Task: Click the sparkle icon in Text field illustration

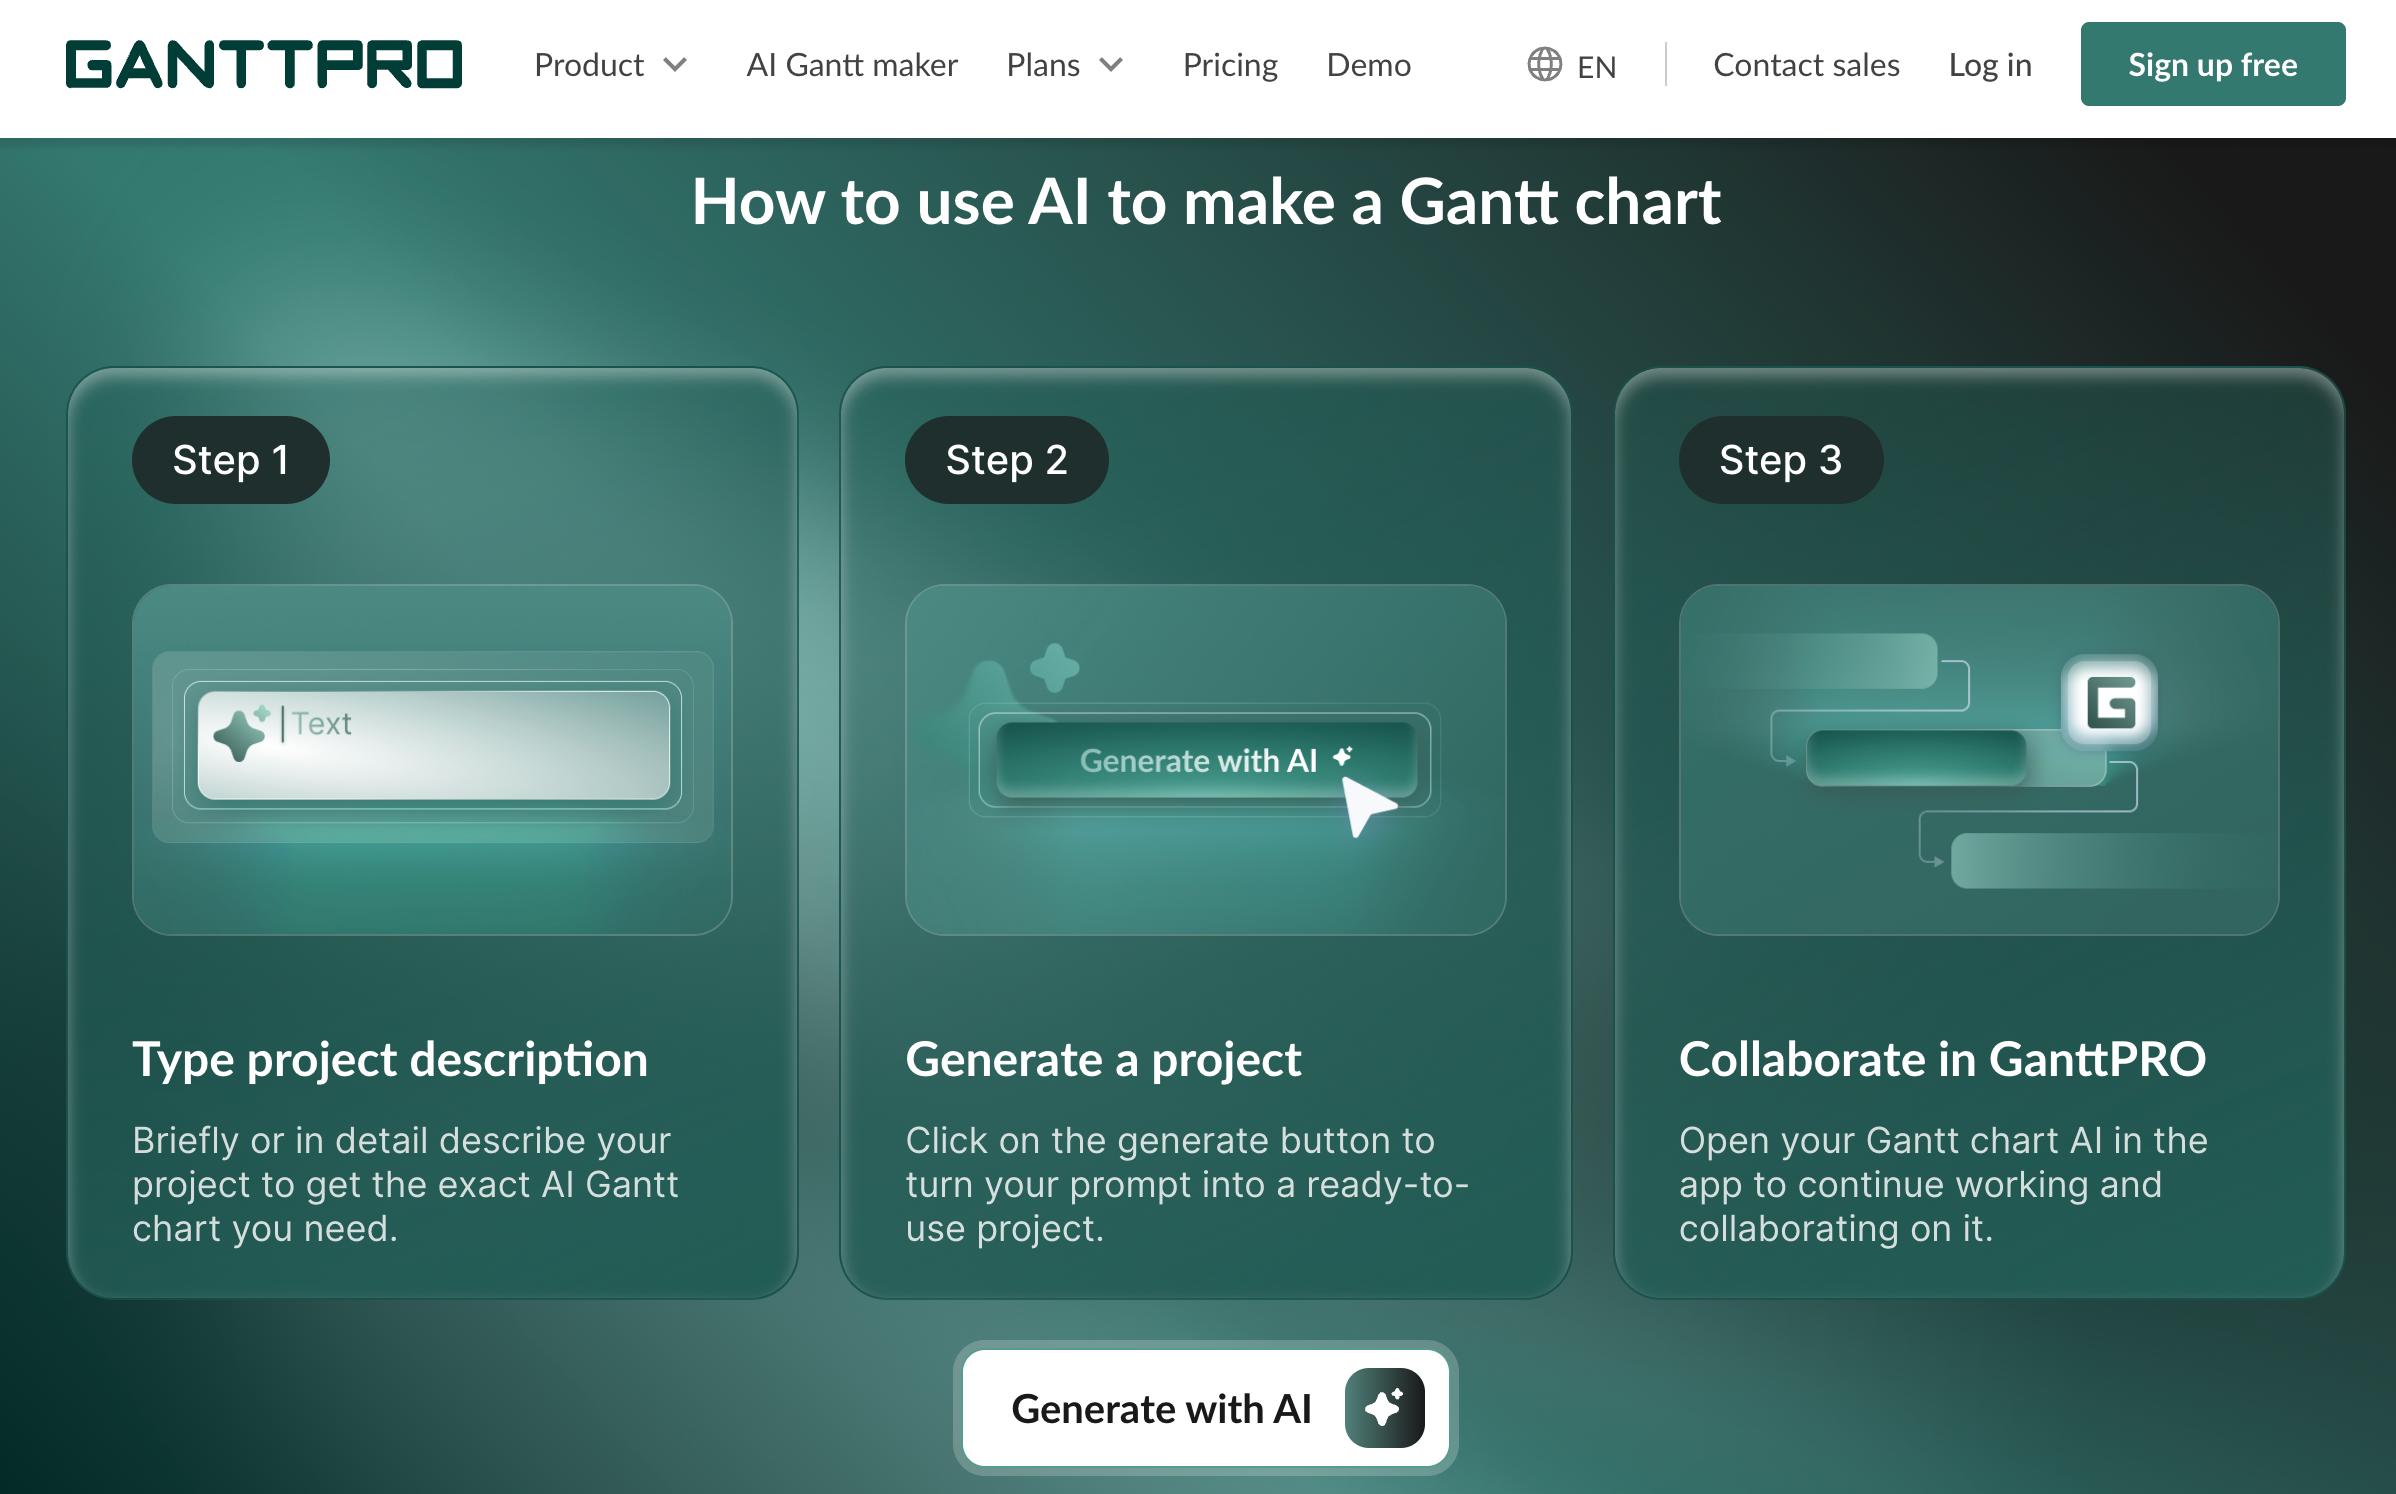Action: click(x=241, y=733)
